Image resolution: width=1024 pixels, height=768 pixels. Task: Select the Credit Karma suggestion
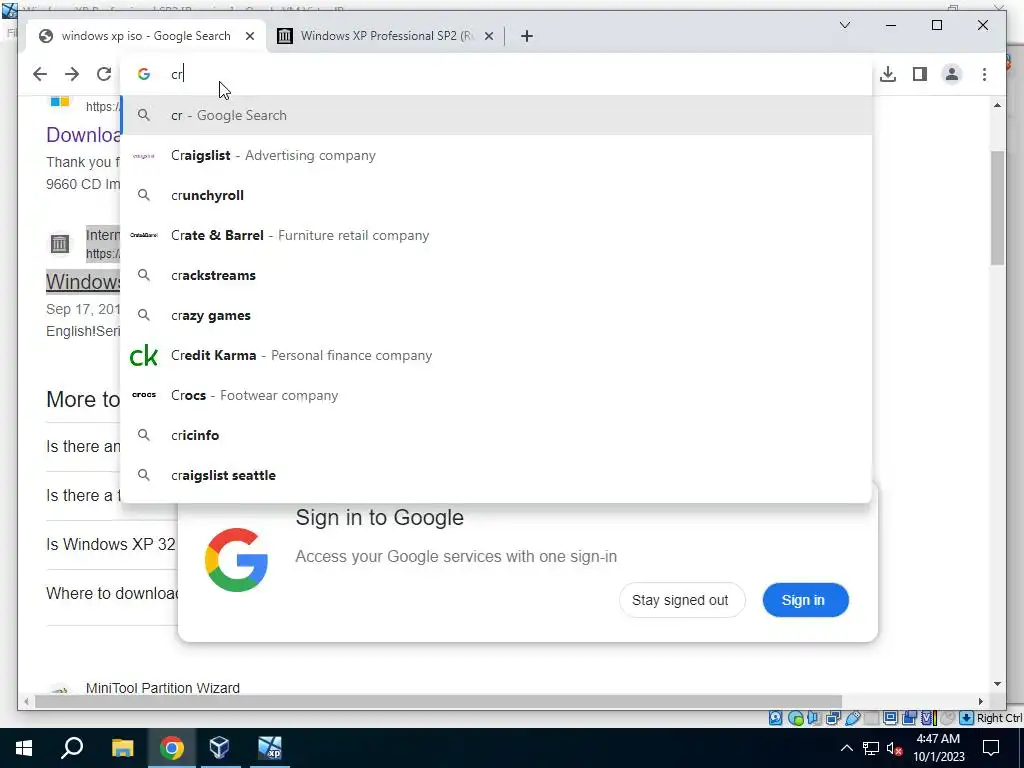click(x=496, y=355)
